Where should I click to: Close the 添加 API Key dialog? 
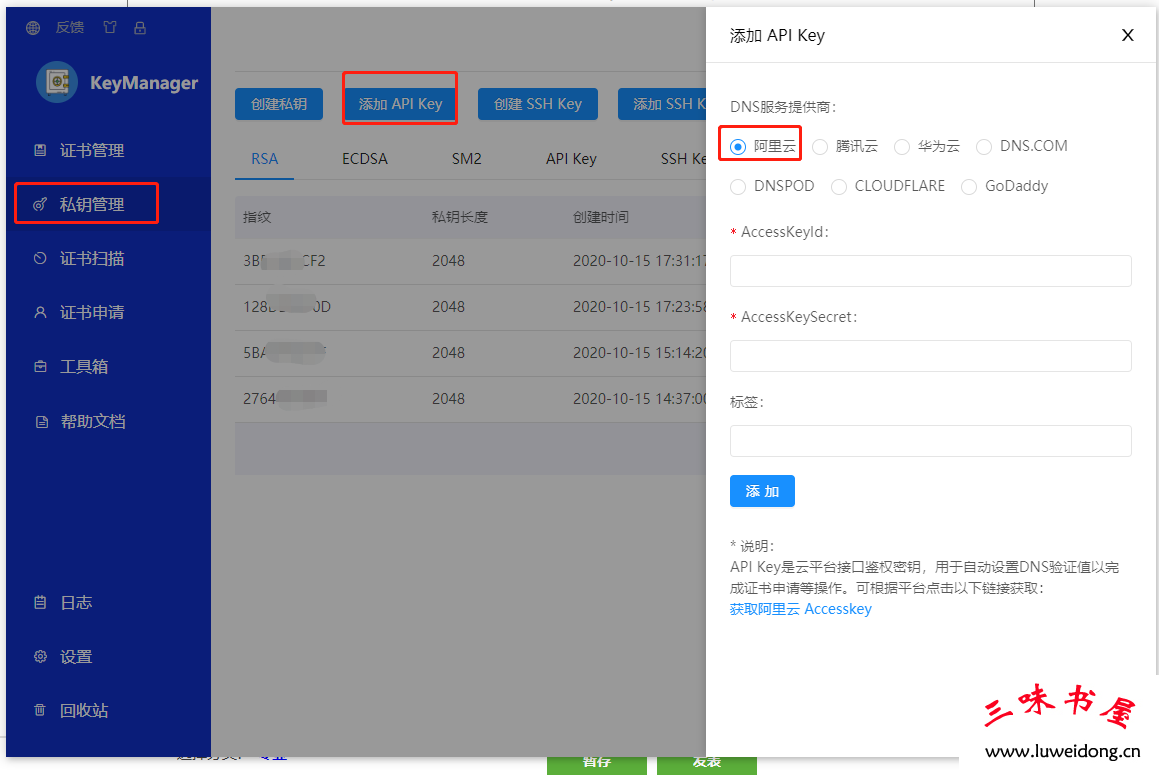1127,35
